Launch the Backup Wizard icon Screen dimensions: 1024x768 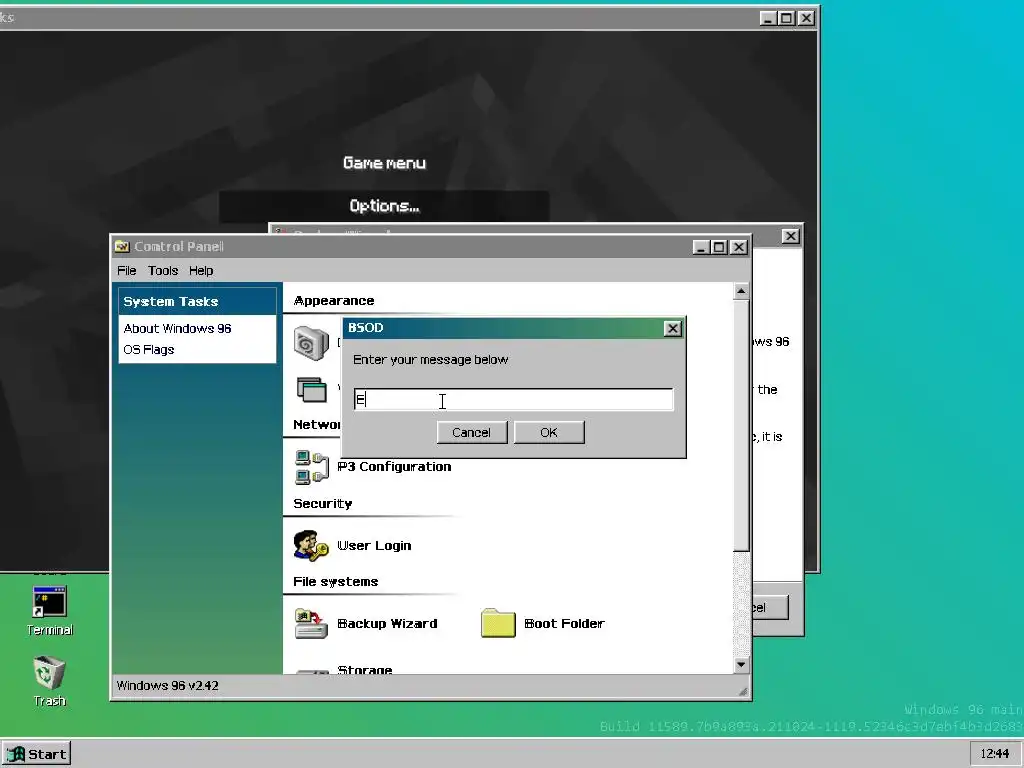[x=312, y=624]
